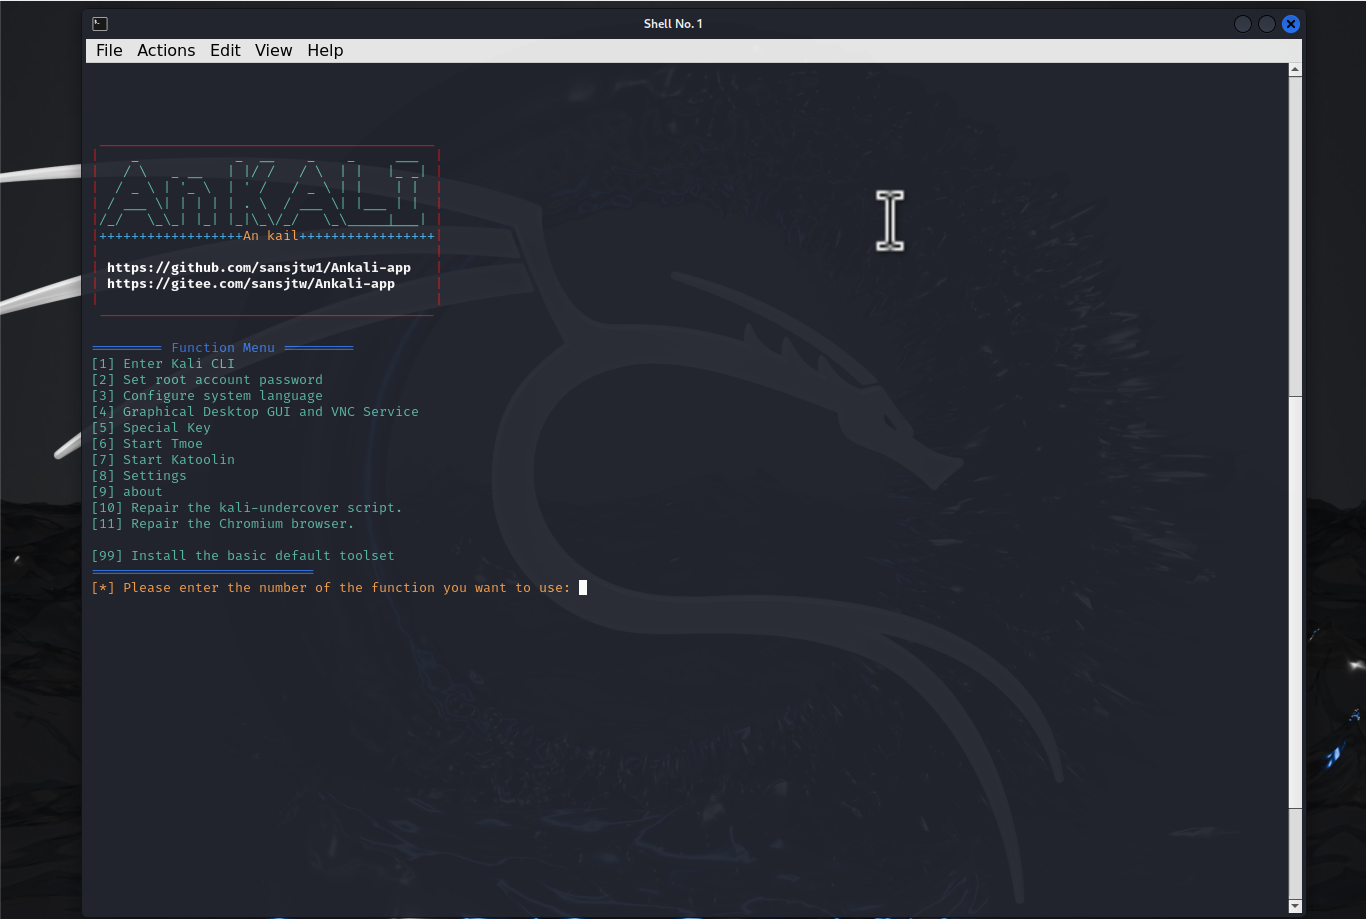1366x919 pixels.
Task: Open the File menu
Action: point(109,51)
